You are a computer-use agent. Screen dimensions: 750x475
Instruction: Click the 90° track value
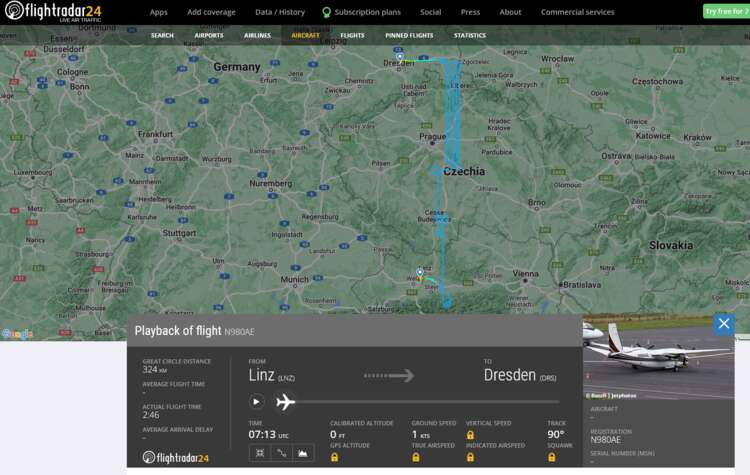point(555,434)
